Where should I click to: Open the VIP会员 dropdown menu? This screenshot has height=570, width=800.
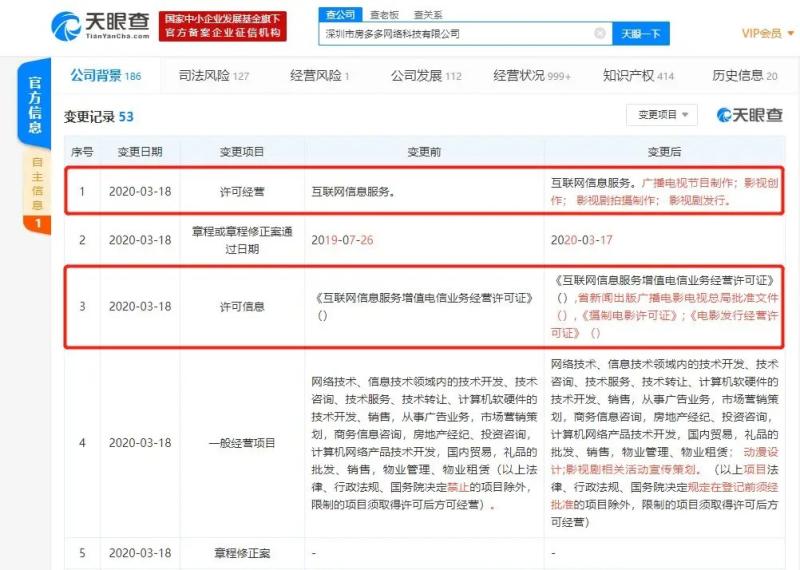(x=767, y=34)
